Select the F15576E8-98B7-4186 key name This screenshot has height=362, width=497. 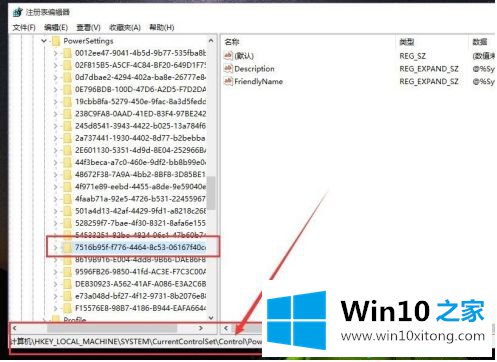pos(140,308)
